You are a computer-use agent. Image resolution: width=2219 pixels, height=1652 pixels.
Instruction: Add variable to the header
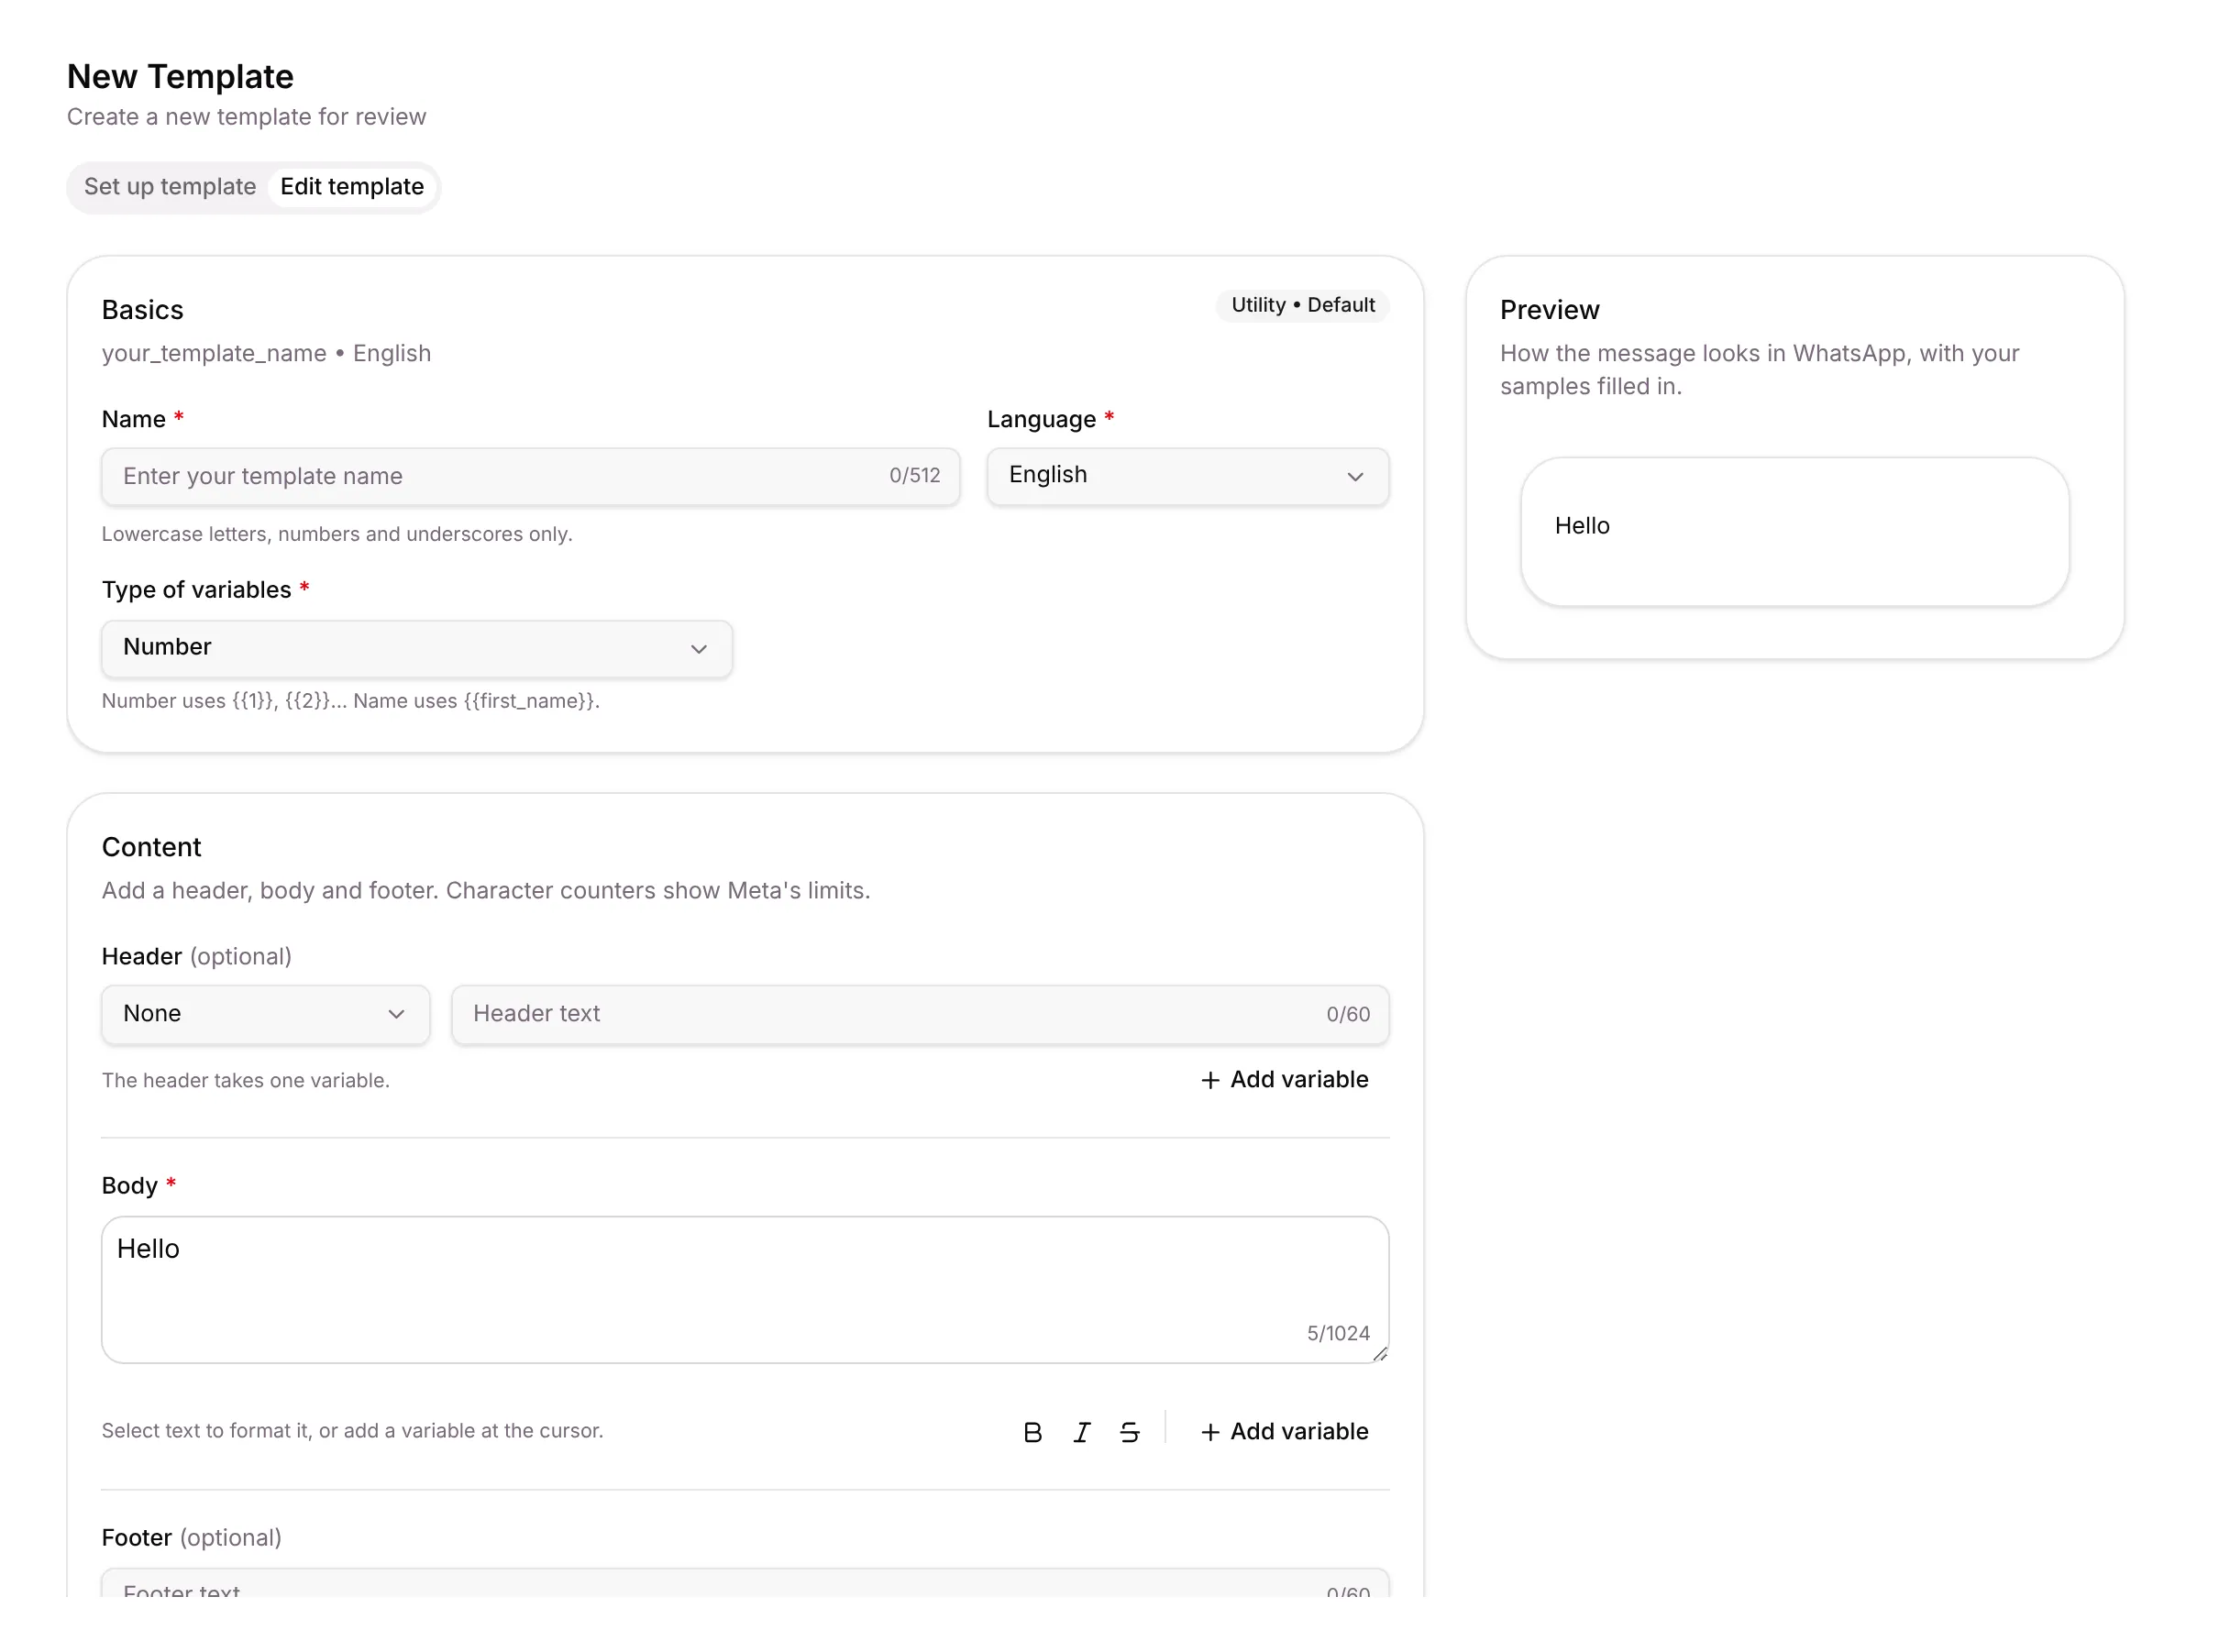click(x=1284, y=1079)
